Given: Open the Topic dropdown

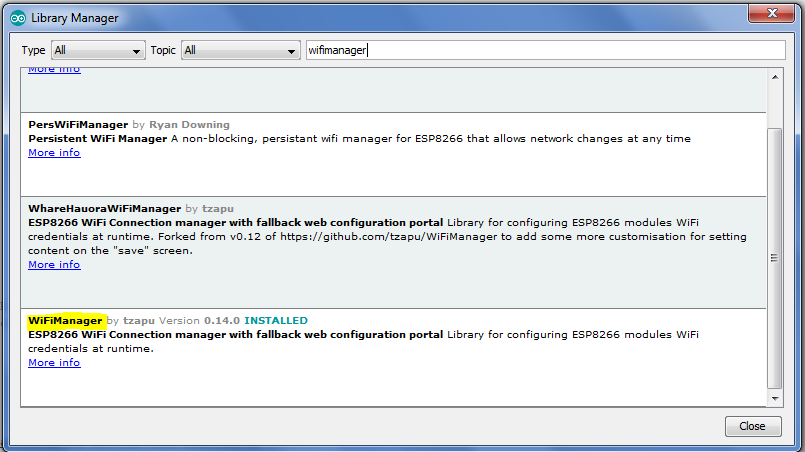Looking at the screenshot, I should click(x=240, y=50).
